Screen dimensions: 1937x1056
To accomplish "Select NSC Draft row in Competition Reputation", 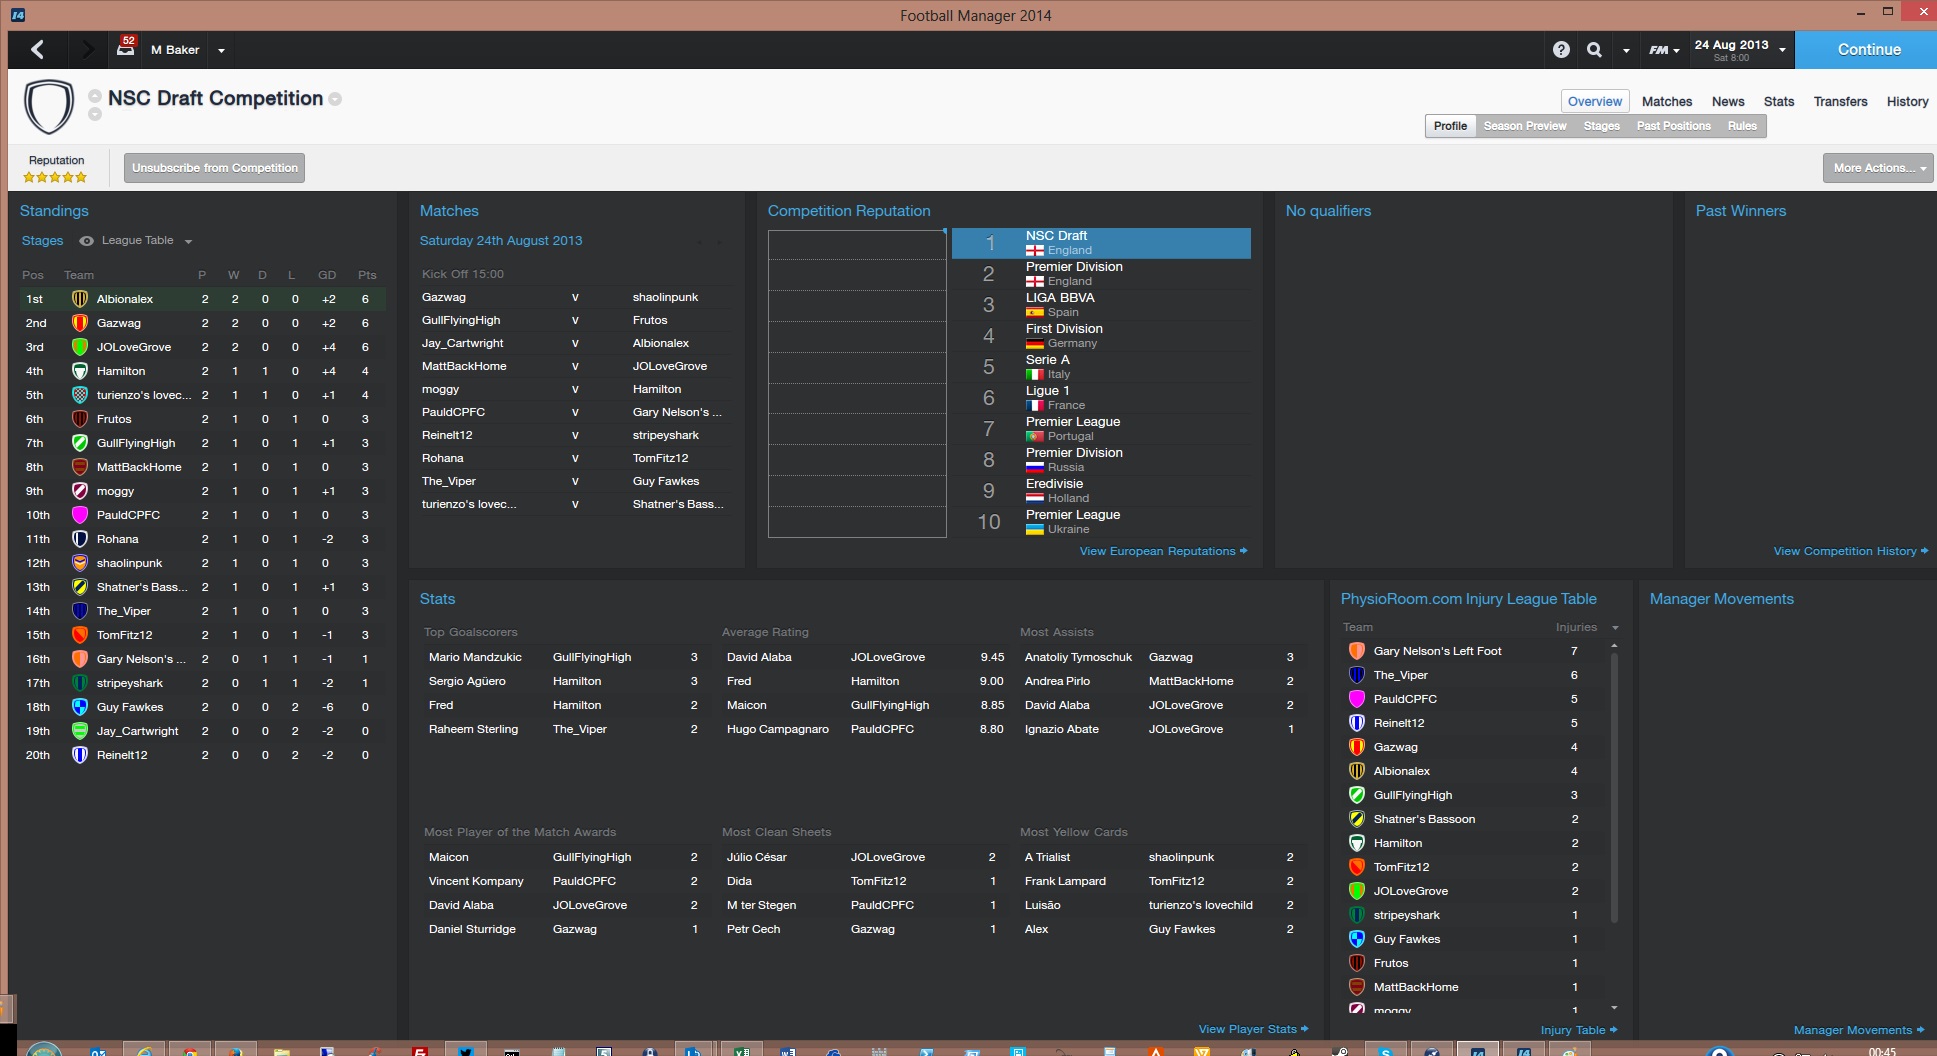I will [1101, 243].
